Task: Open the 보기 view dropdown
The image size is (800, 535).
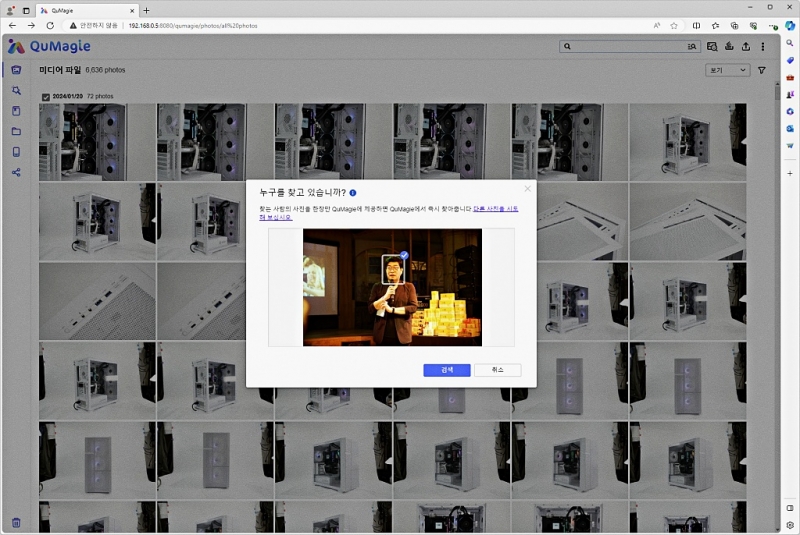Action: [x=728, y=71]
